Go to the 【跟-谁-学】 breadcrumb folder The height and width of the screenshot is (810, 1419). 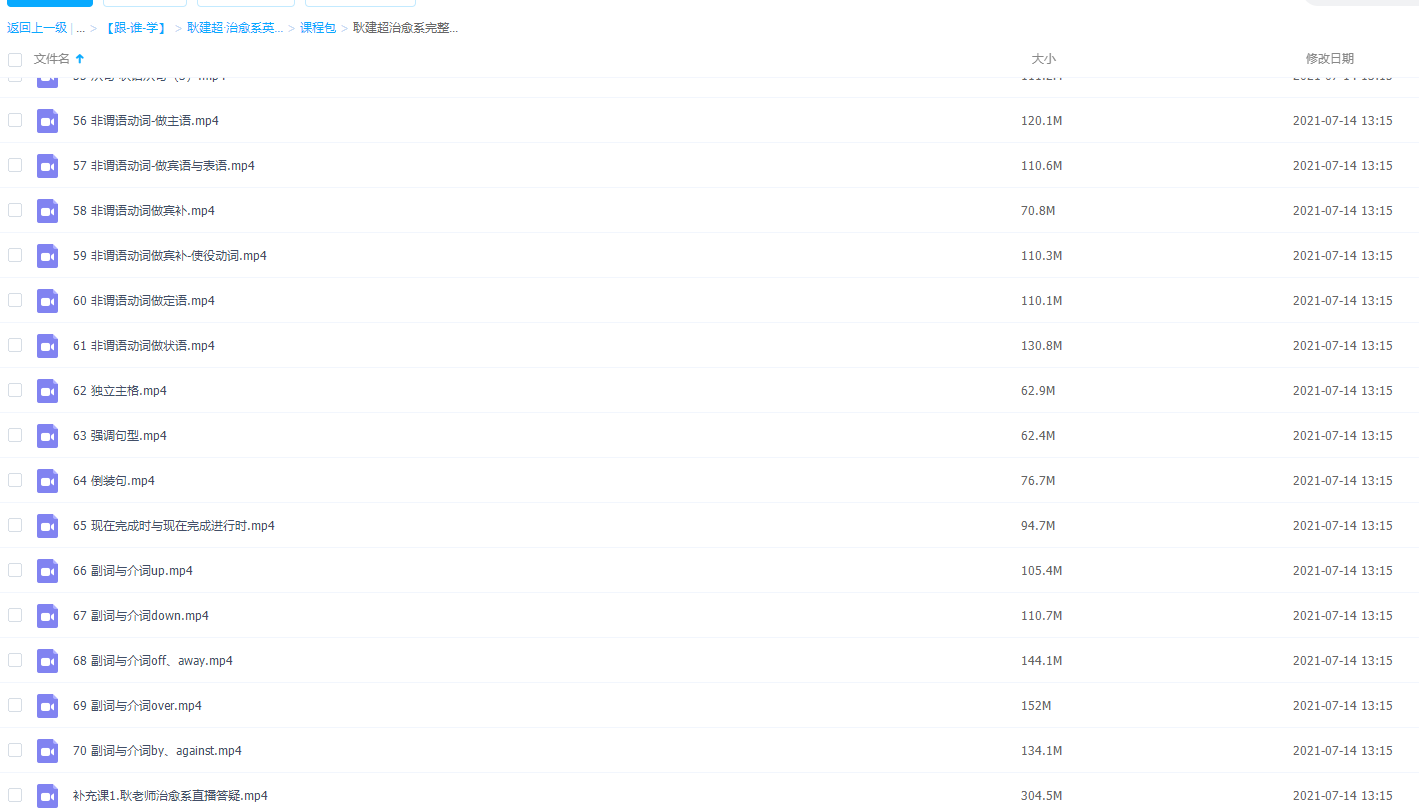(136, 28)
